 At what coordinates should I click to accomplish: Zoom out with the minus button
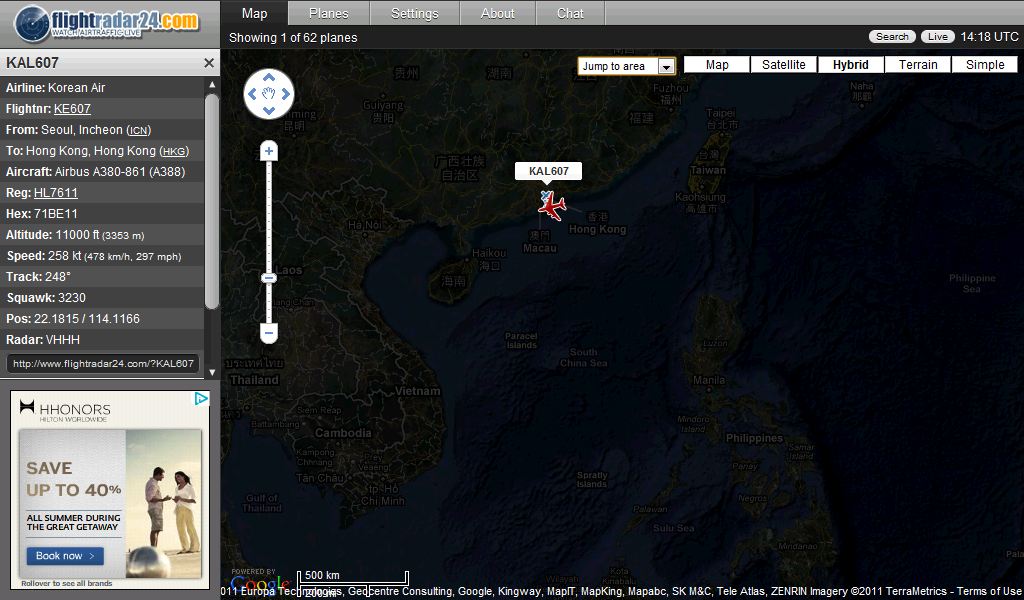tap(268, 333)
